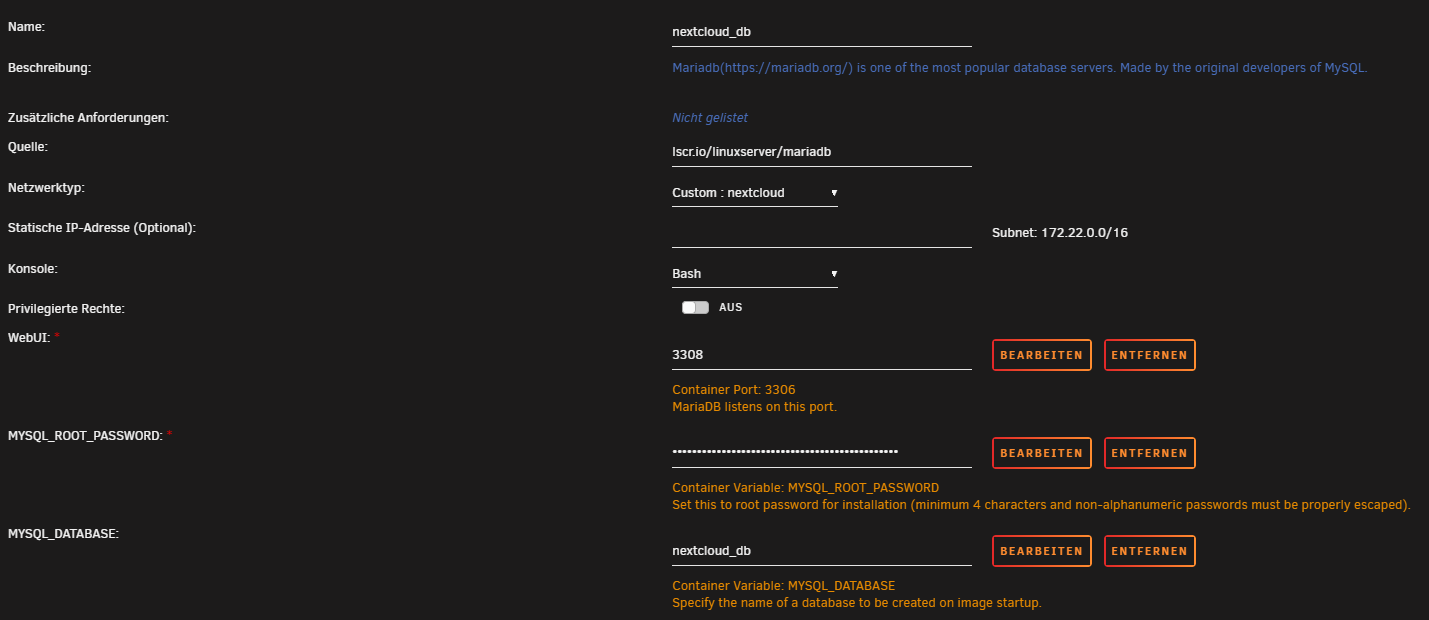The width and height of the screenshot is (1429, 620).
Task: Click the 'Container Port: 3306' text
Action: coord(734,390)
